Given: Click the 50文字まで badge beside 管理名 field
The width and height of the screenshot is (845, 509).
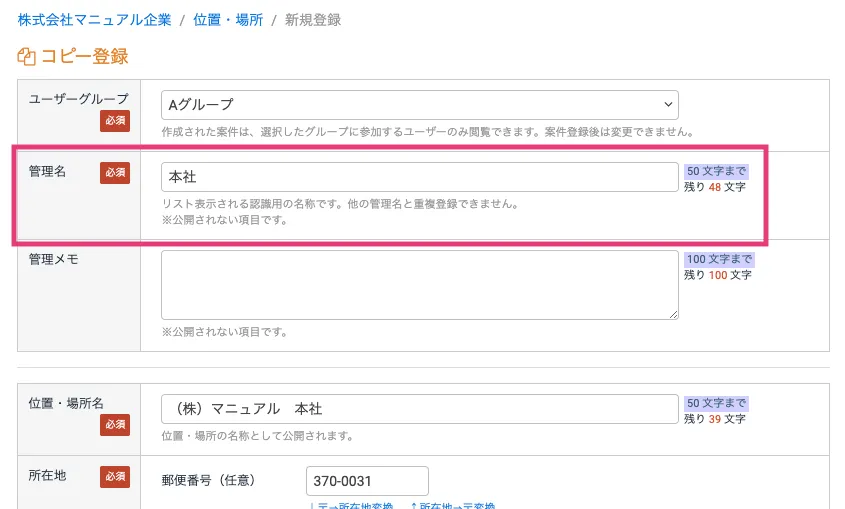Looking at the screenshot, I should pyautogui.click(x=716, y=171).
